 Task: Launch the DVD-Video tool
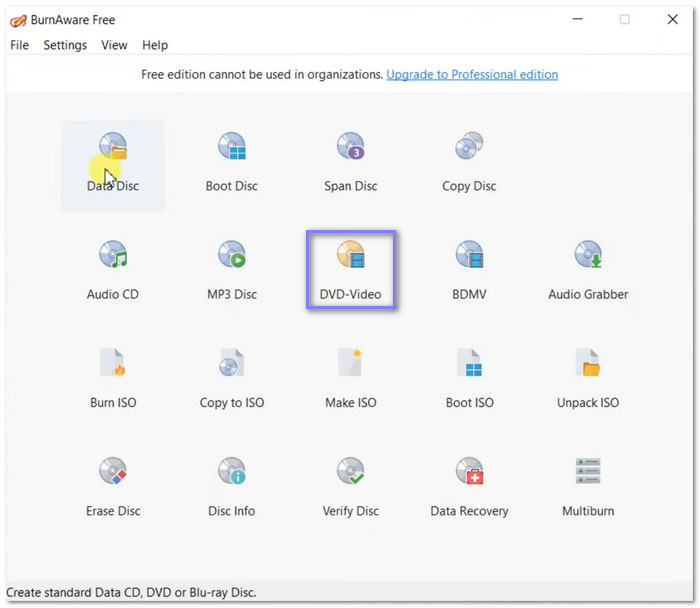click(350, 270)
